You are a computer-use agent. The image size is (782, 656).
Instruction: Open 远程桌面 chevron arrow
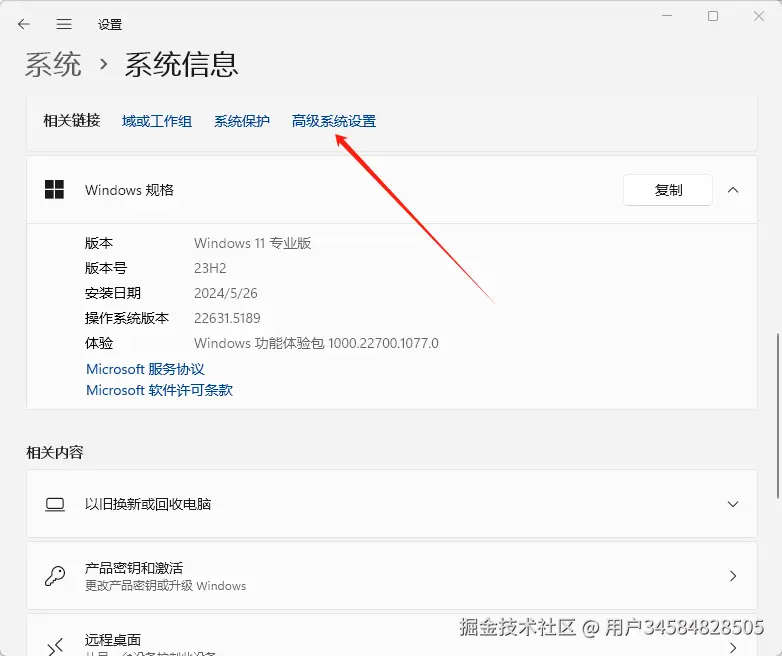[733, 648]
